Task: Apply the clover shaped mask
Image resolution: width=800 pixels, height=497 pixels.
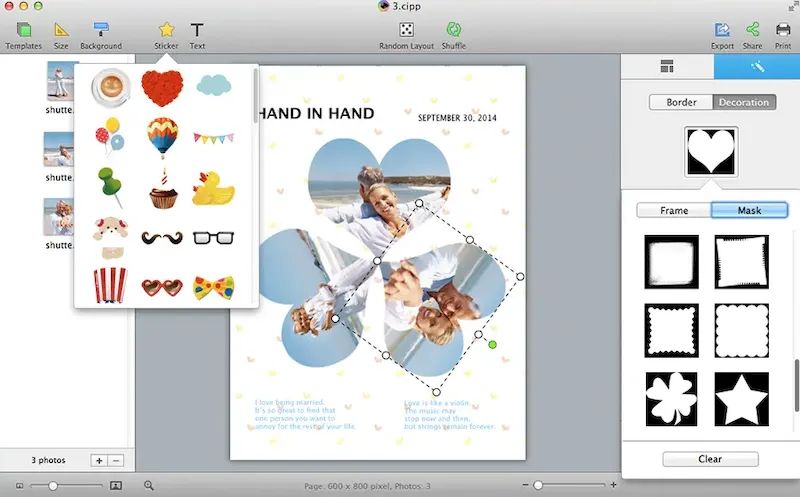Action: point(671,399)
